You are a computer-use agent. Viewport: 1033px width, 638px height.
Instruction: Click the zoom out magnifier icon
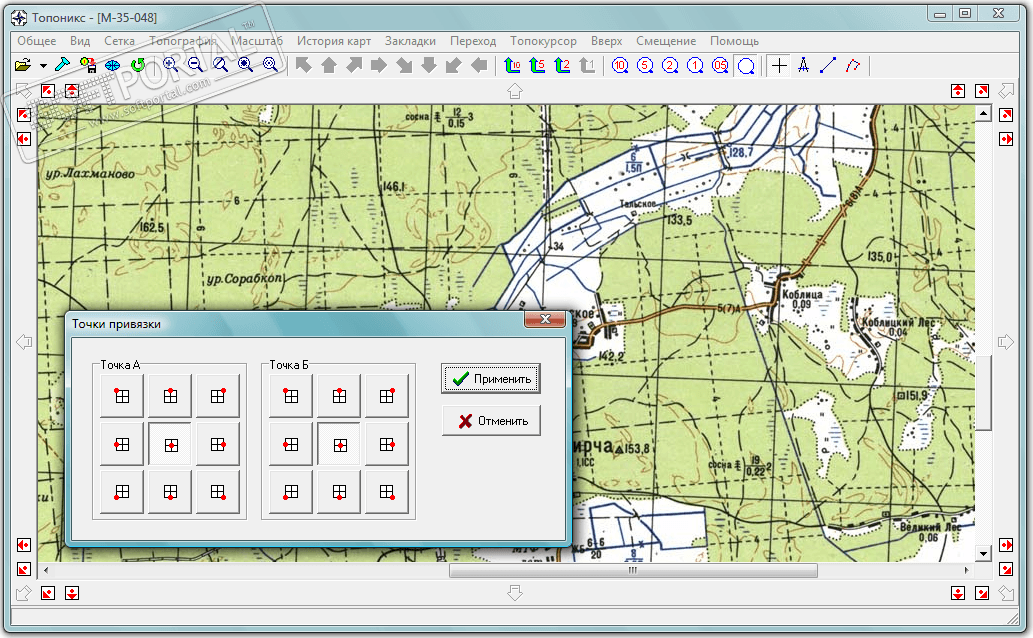[x=195, y=66]
